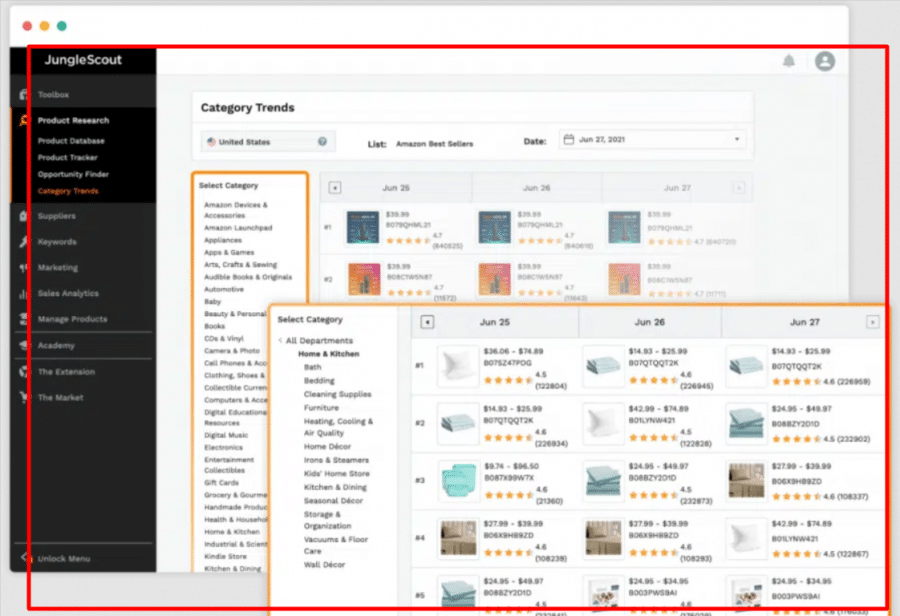Select Kindle Store category

click(x=225, y=556)
